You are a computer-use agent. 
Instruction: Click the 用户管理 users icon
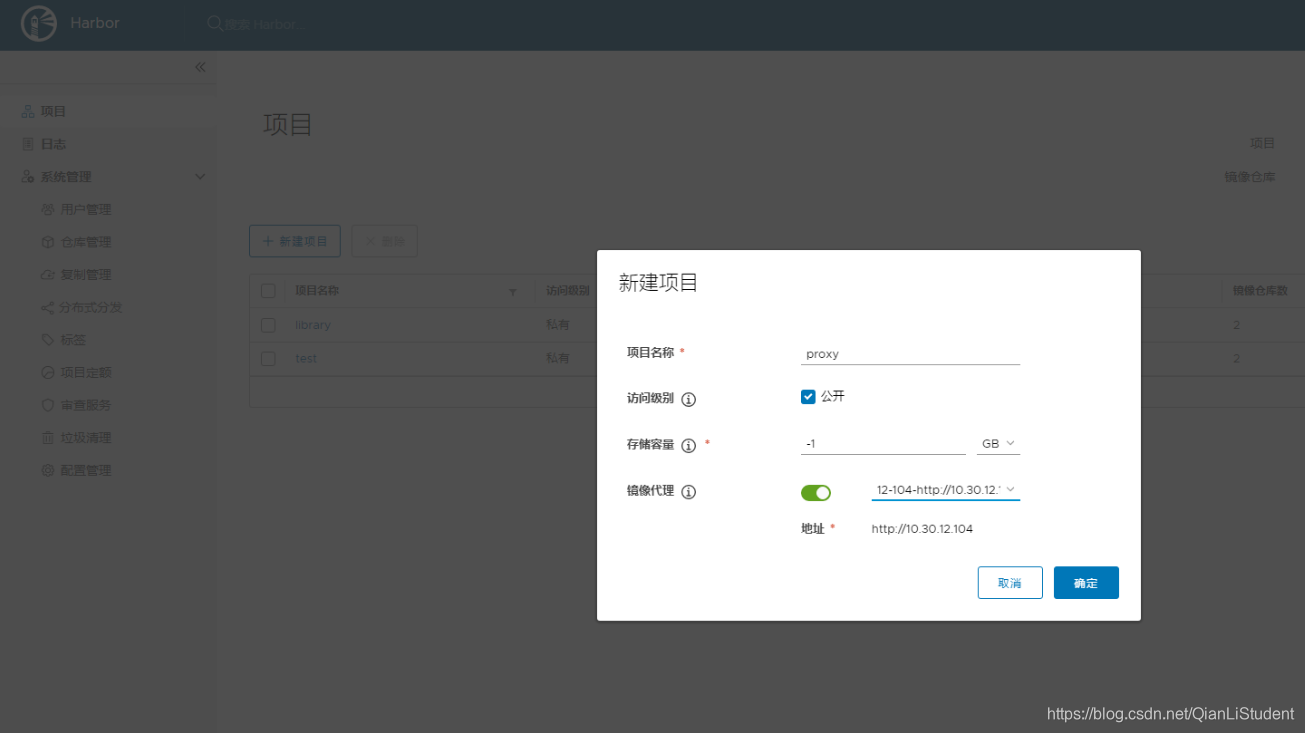point(47,210)
